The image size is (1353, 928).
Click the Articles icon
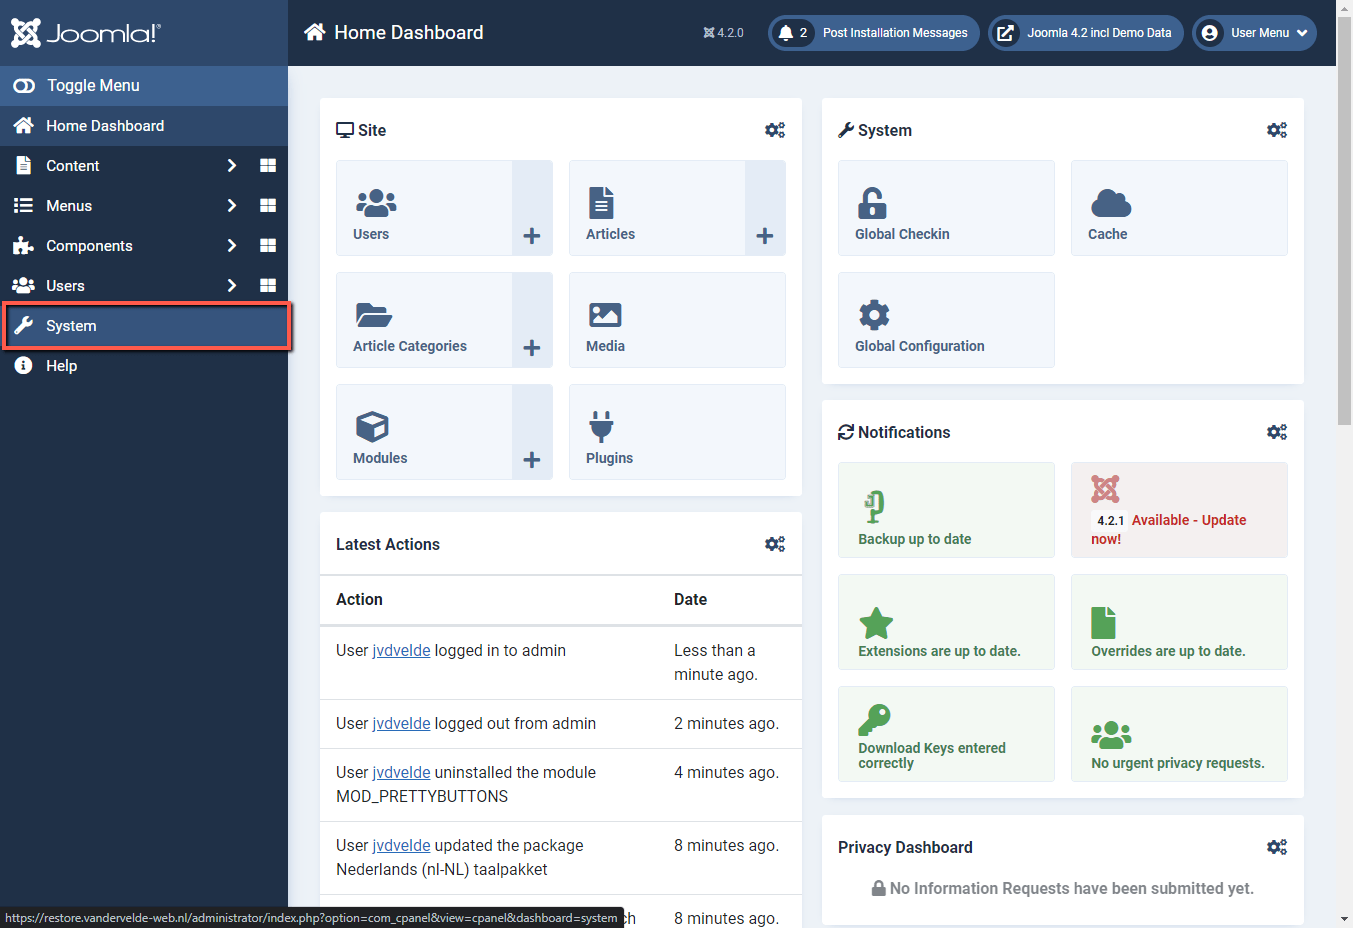[602, 202]
